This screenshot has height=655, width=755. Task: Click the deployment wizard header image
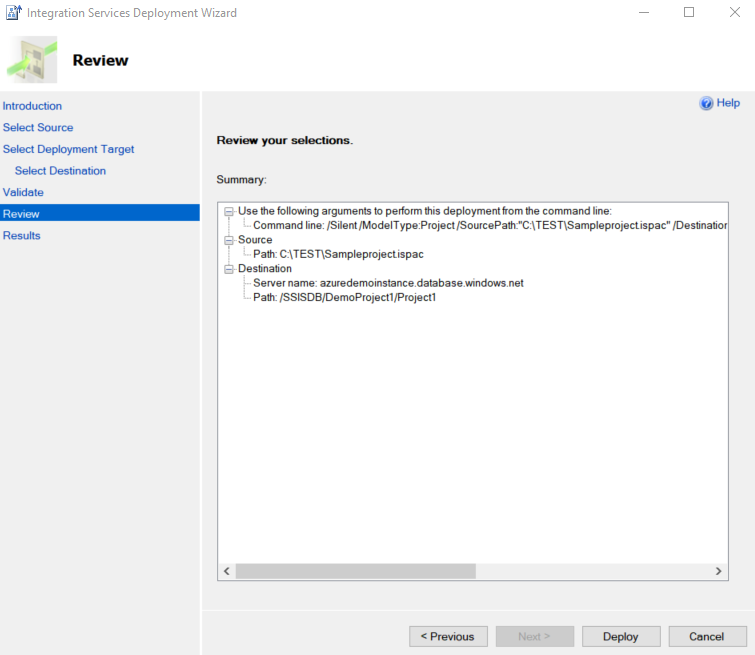click(x=33, y=60)
